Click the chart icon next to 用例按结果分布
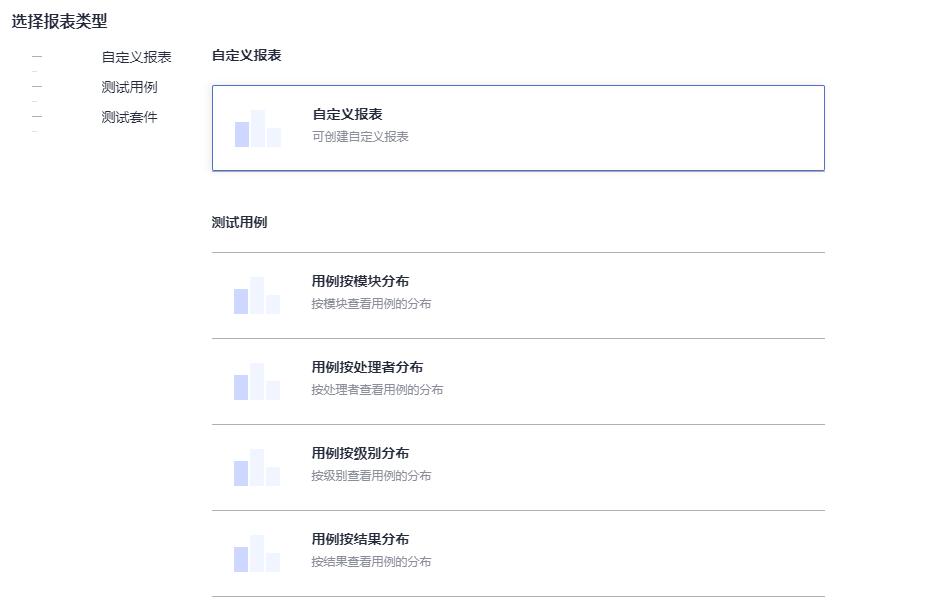Viewport: 948px width, 603px height. pos(257,553)
